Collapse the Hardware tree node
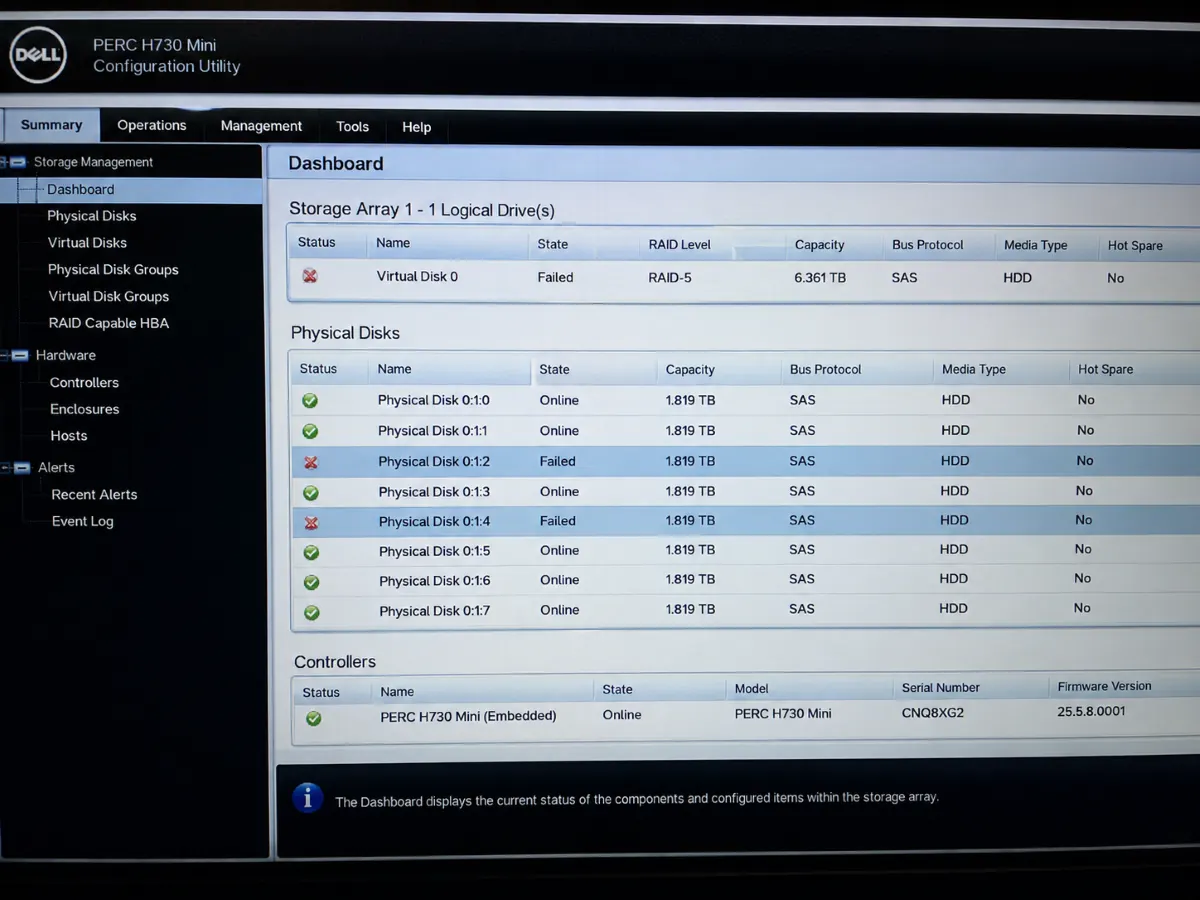This screenshot has height=900, width=1200. (20, 355)
